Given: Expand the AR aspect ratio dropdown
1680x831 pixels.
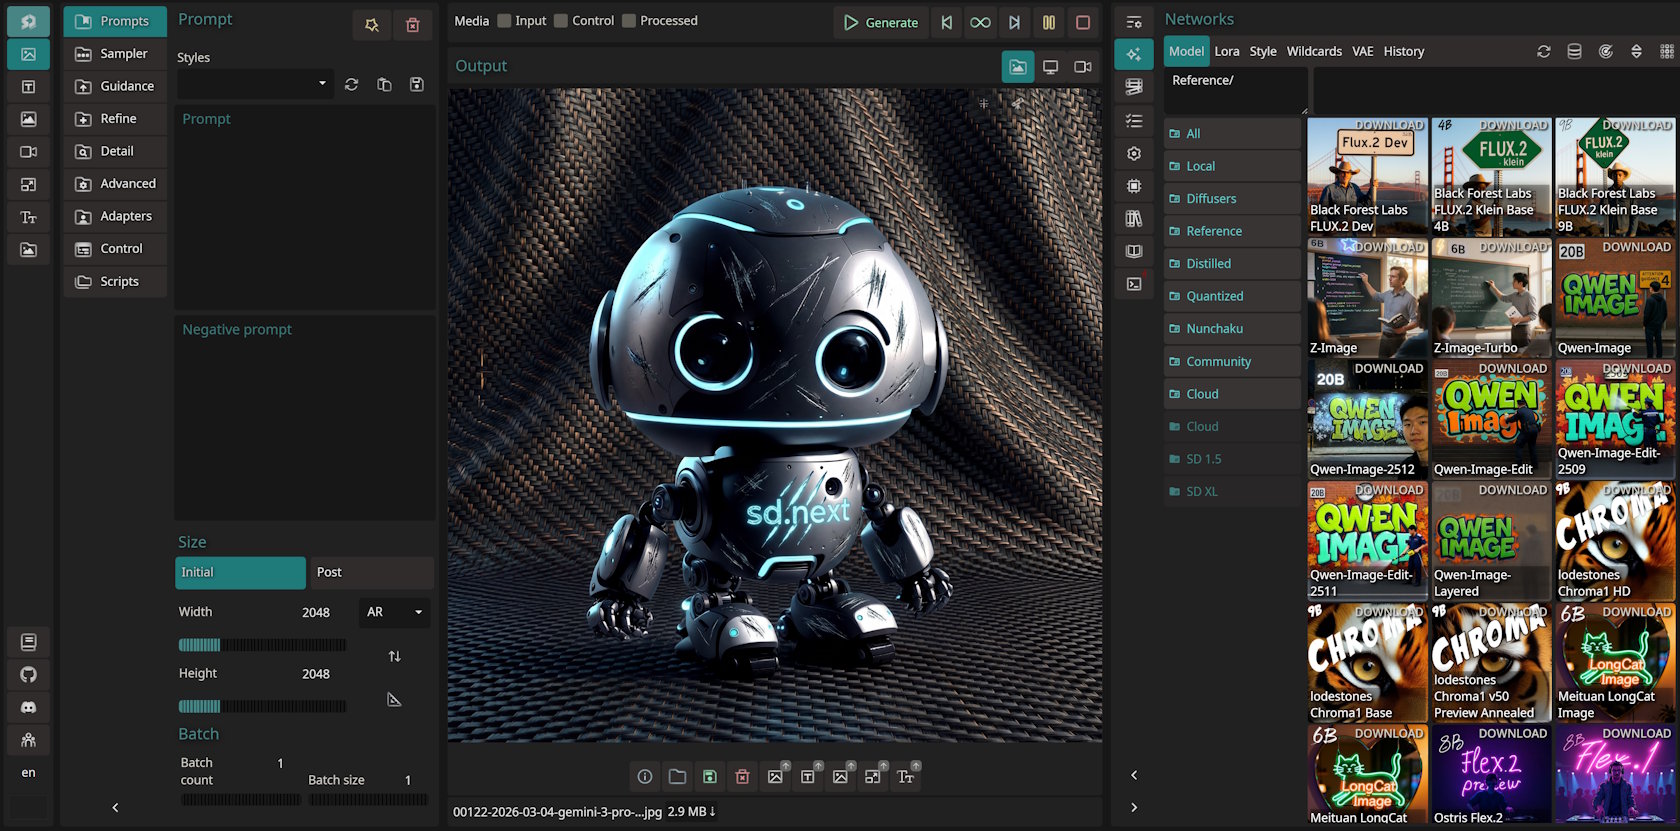Looking at the screenshot, I should pyautogui.click(x=394, y=612).
